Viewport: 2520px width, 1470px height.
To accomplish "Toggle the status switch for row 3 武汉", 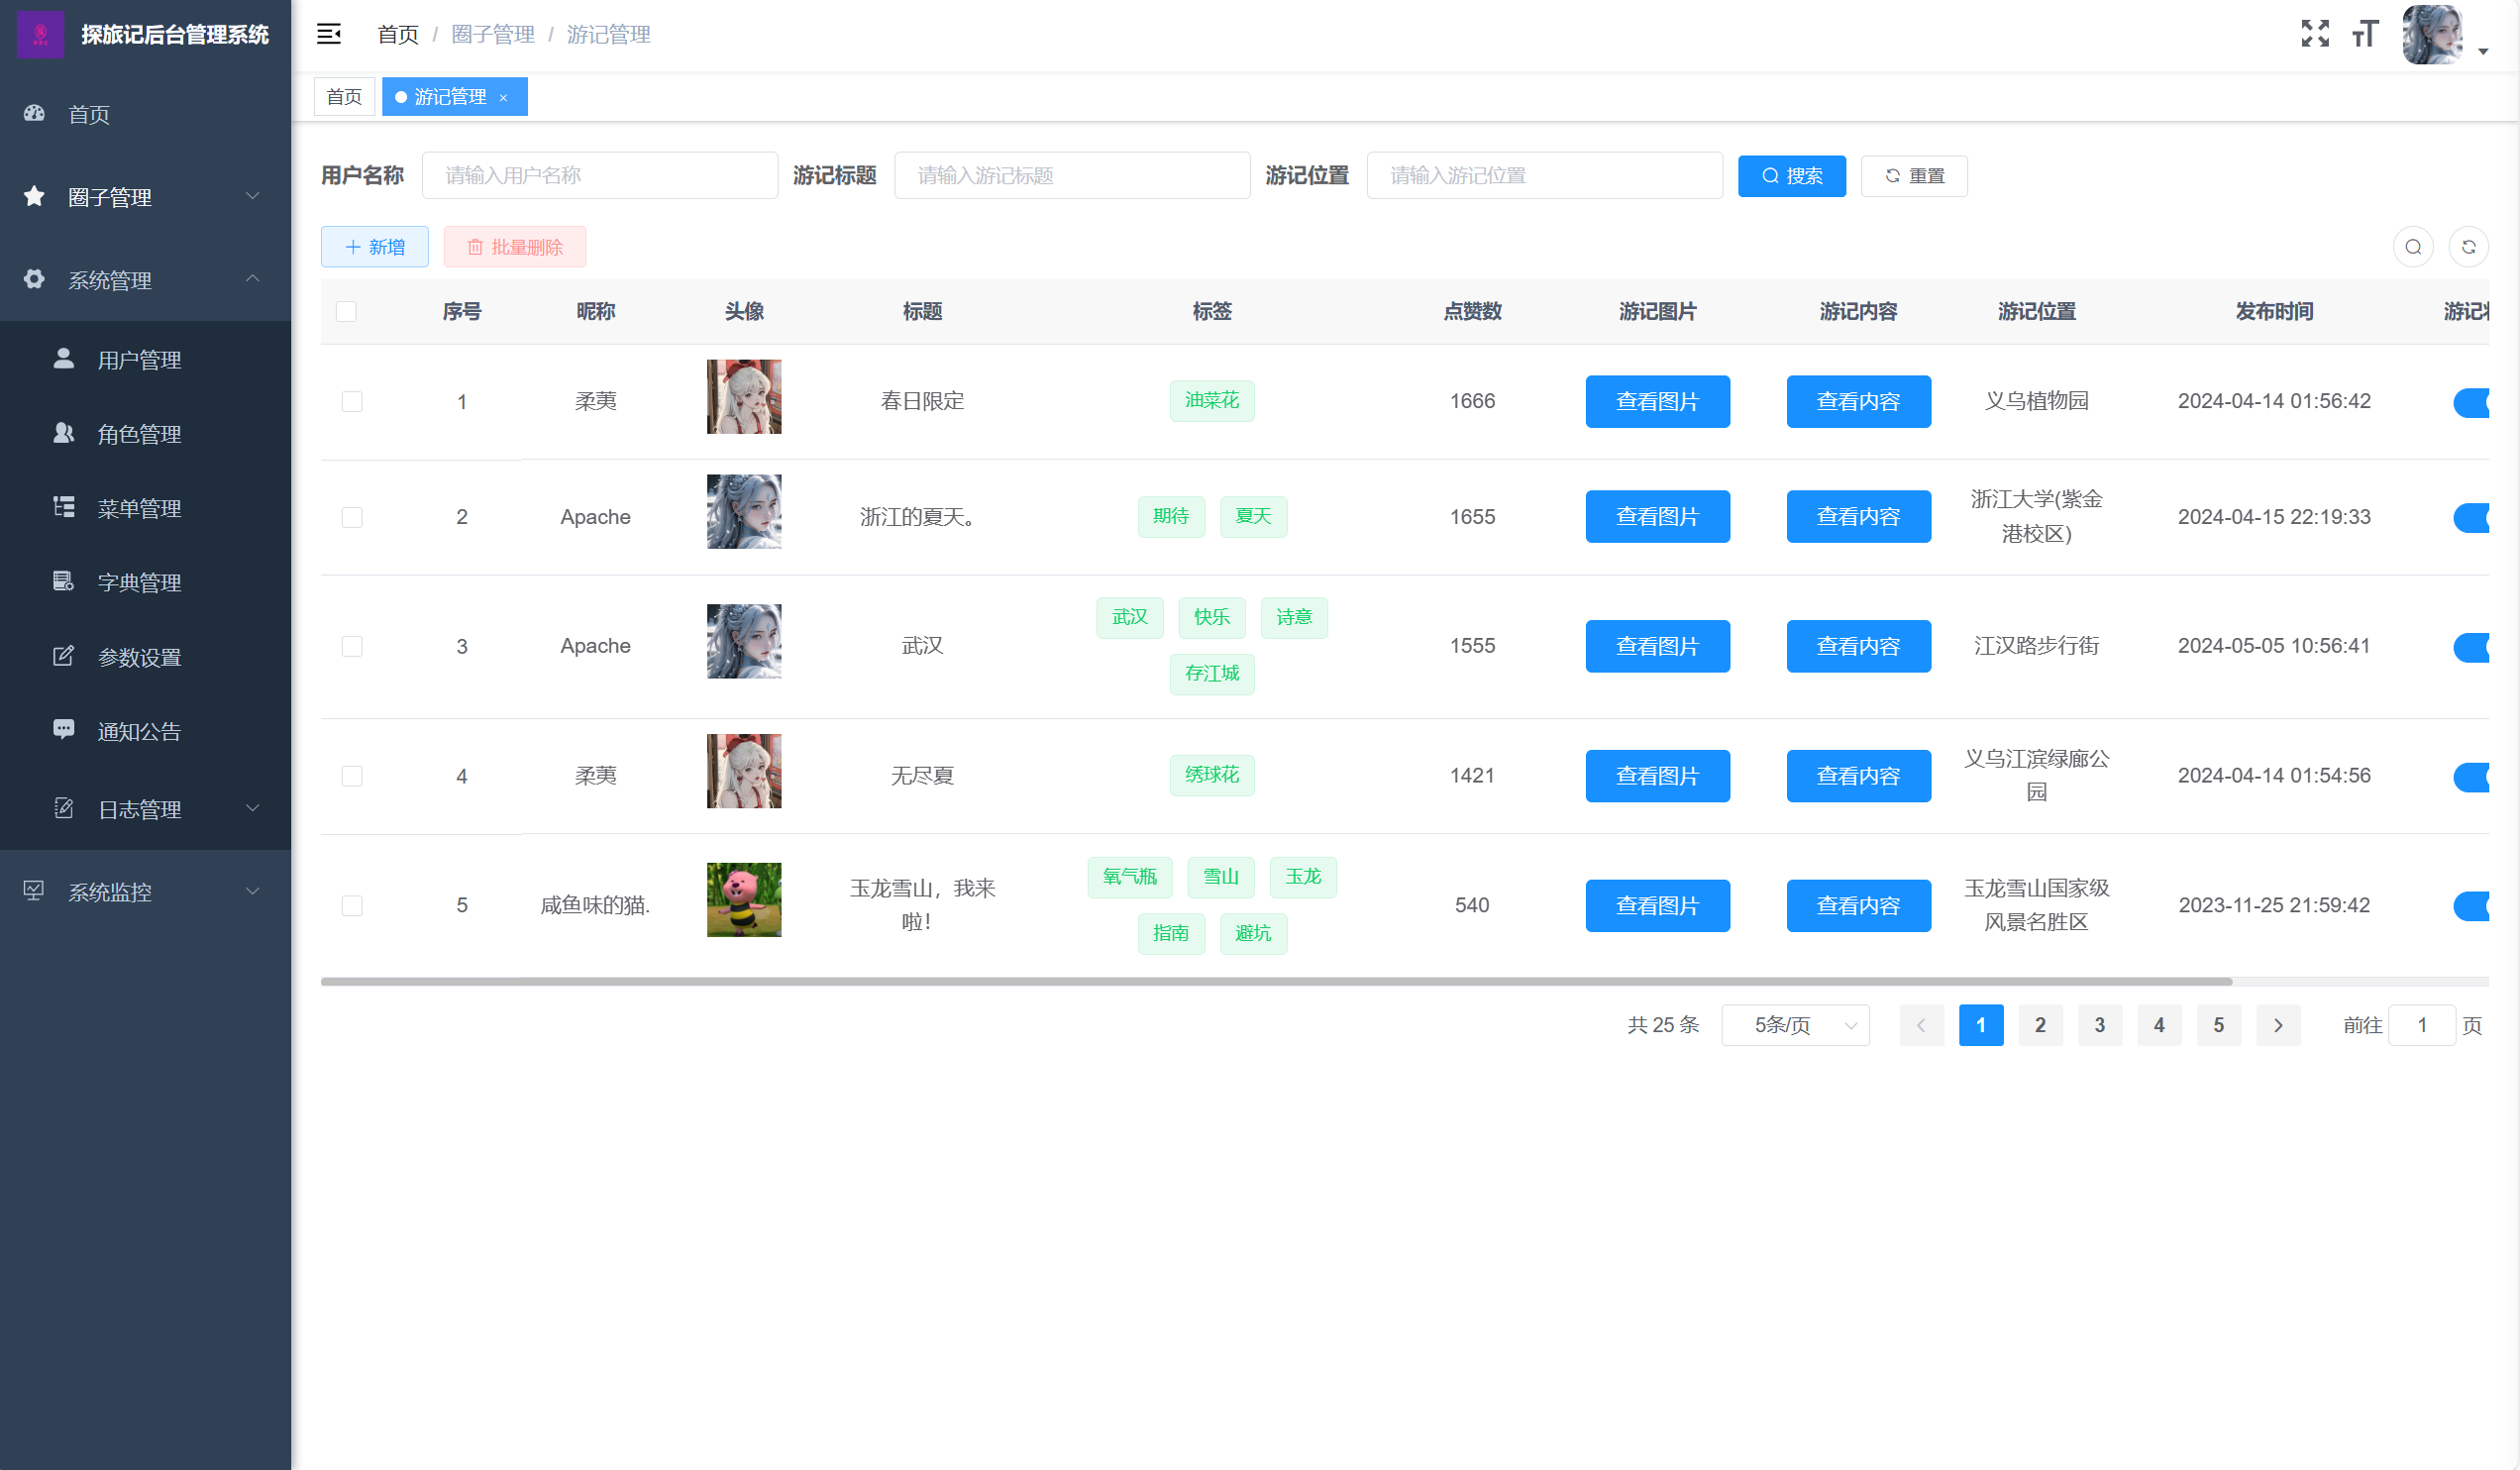I will click(2471, 647).
